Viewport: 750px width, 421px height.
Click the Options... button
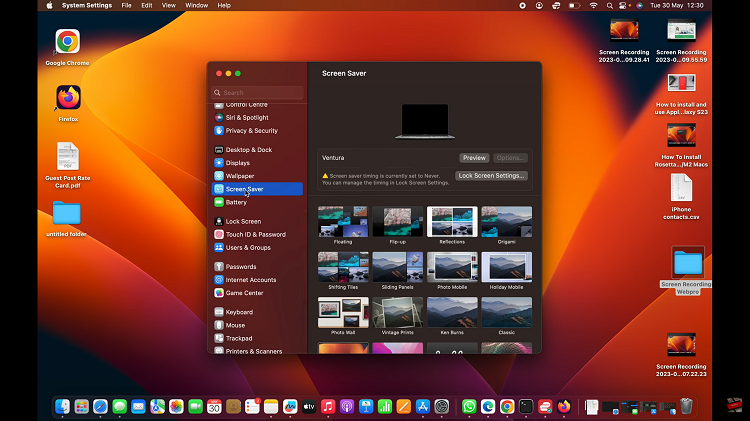pos(510,157)
